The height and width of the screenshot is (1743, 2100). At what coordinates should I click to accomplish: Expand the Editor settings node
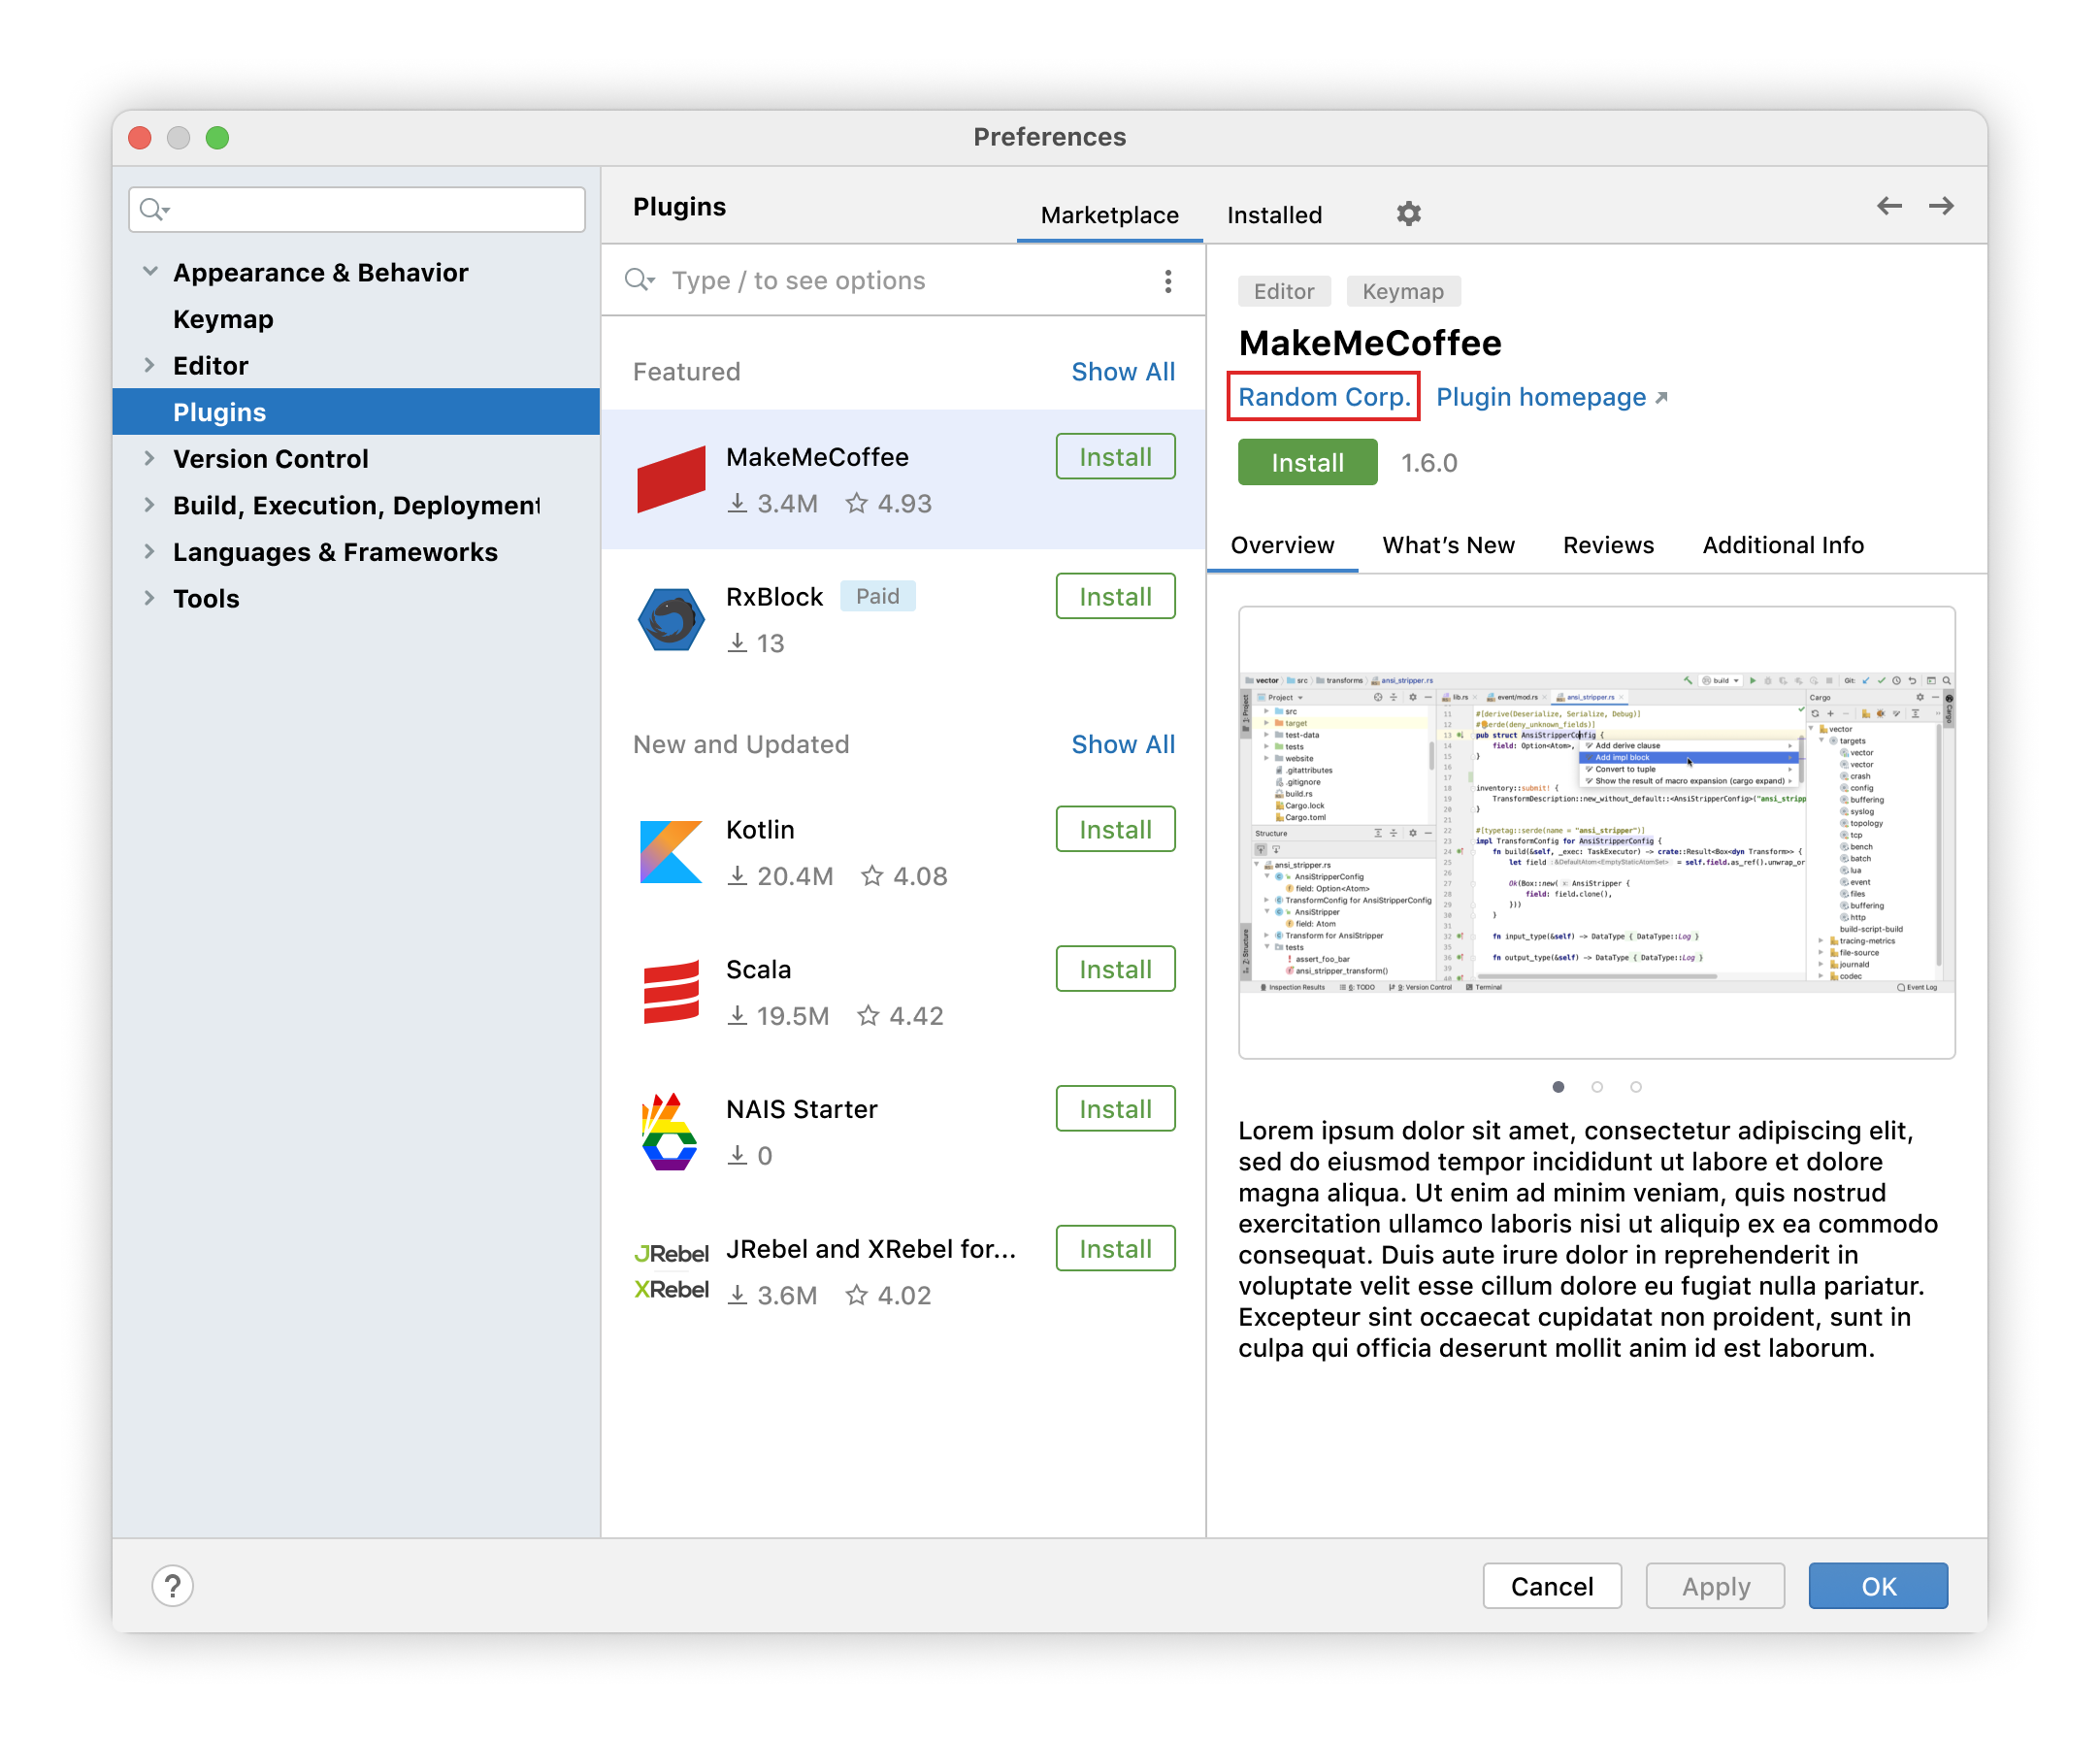(150, 365)
